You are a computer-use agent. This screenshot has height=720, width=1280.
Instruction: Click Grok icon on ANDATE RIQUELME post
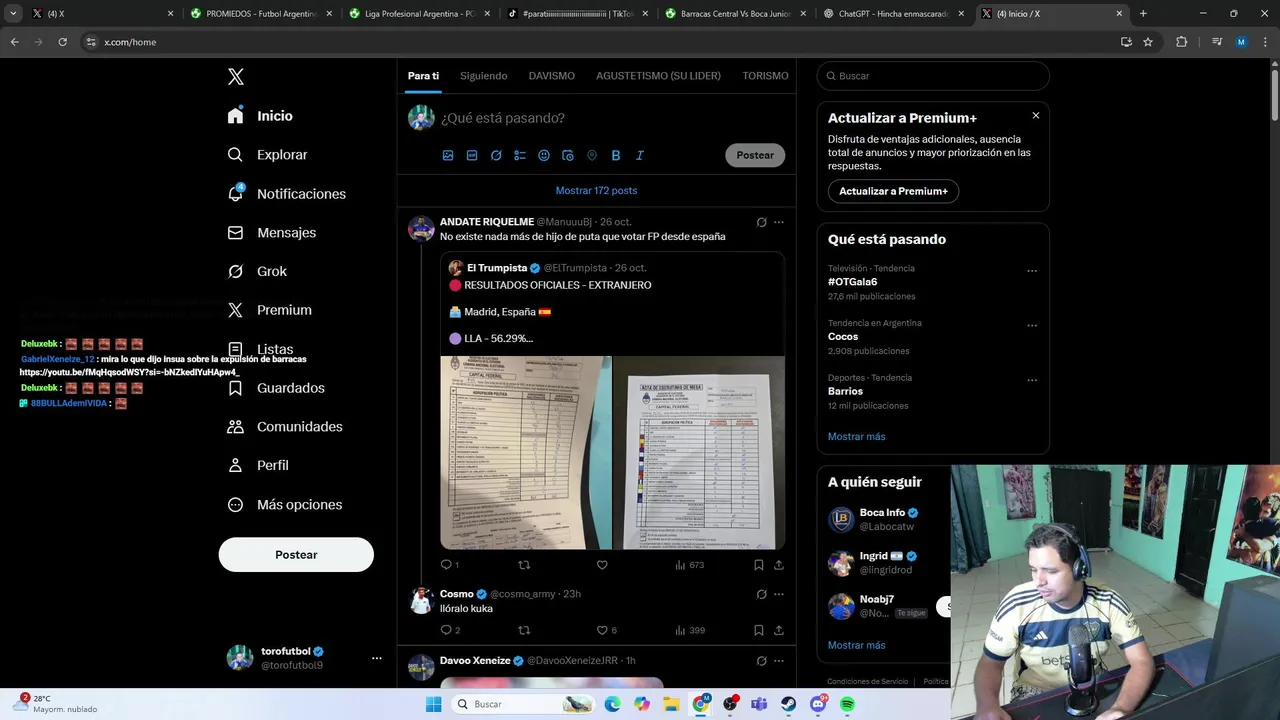point(761,222)
